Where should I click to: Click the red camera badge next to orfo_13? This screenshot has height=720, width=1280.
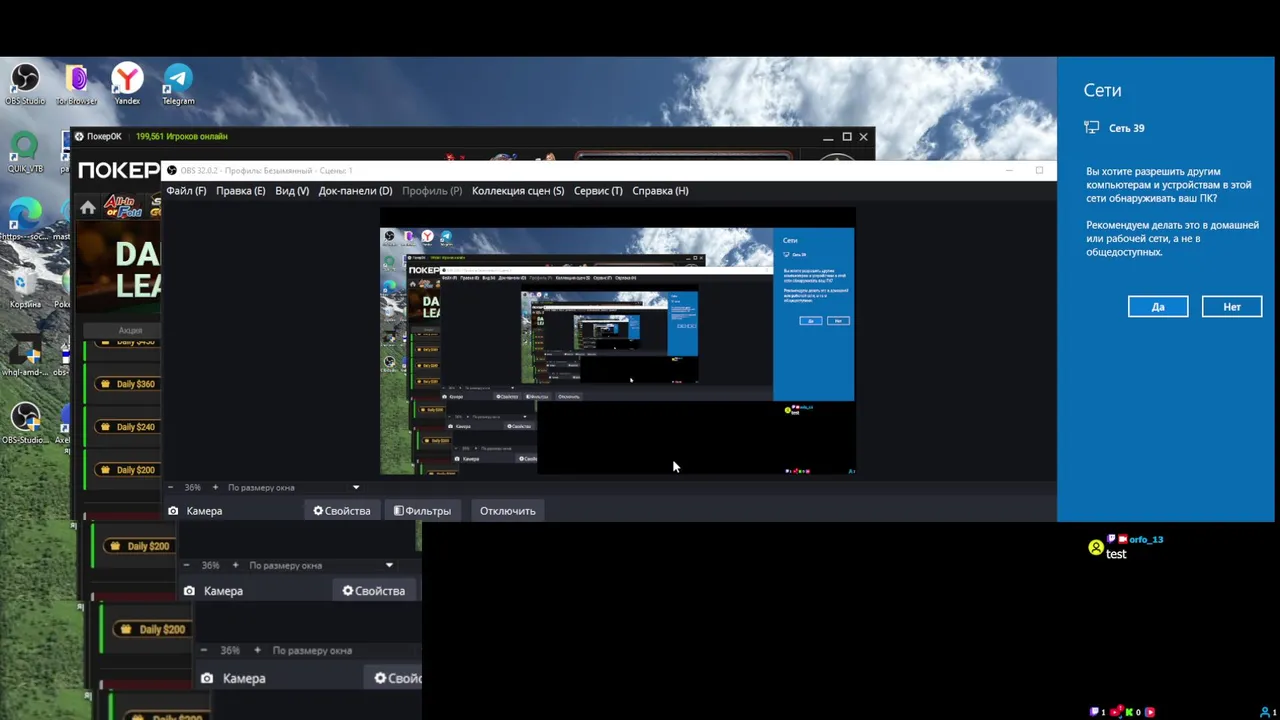tap(1123, 539)
